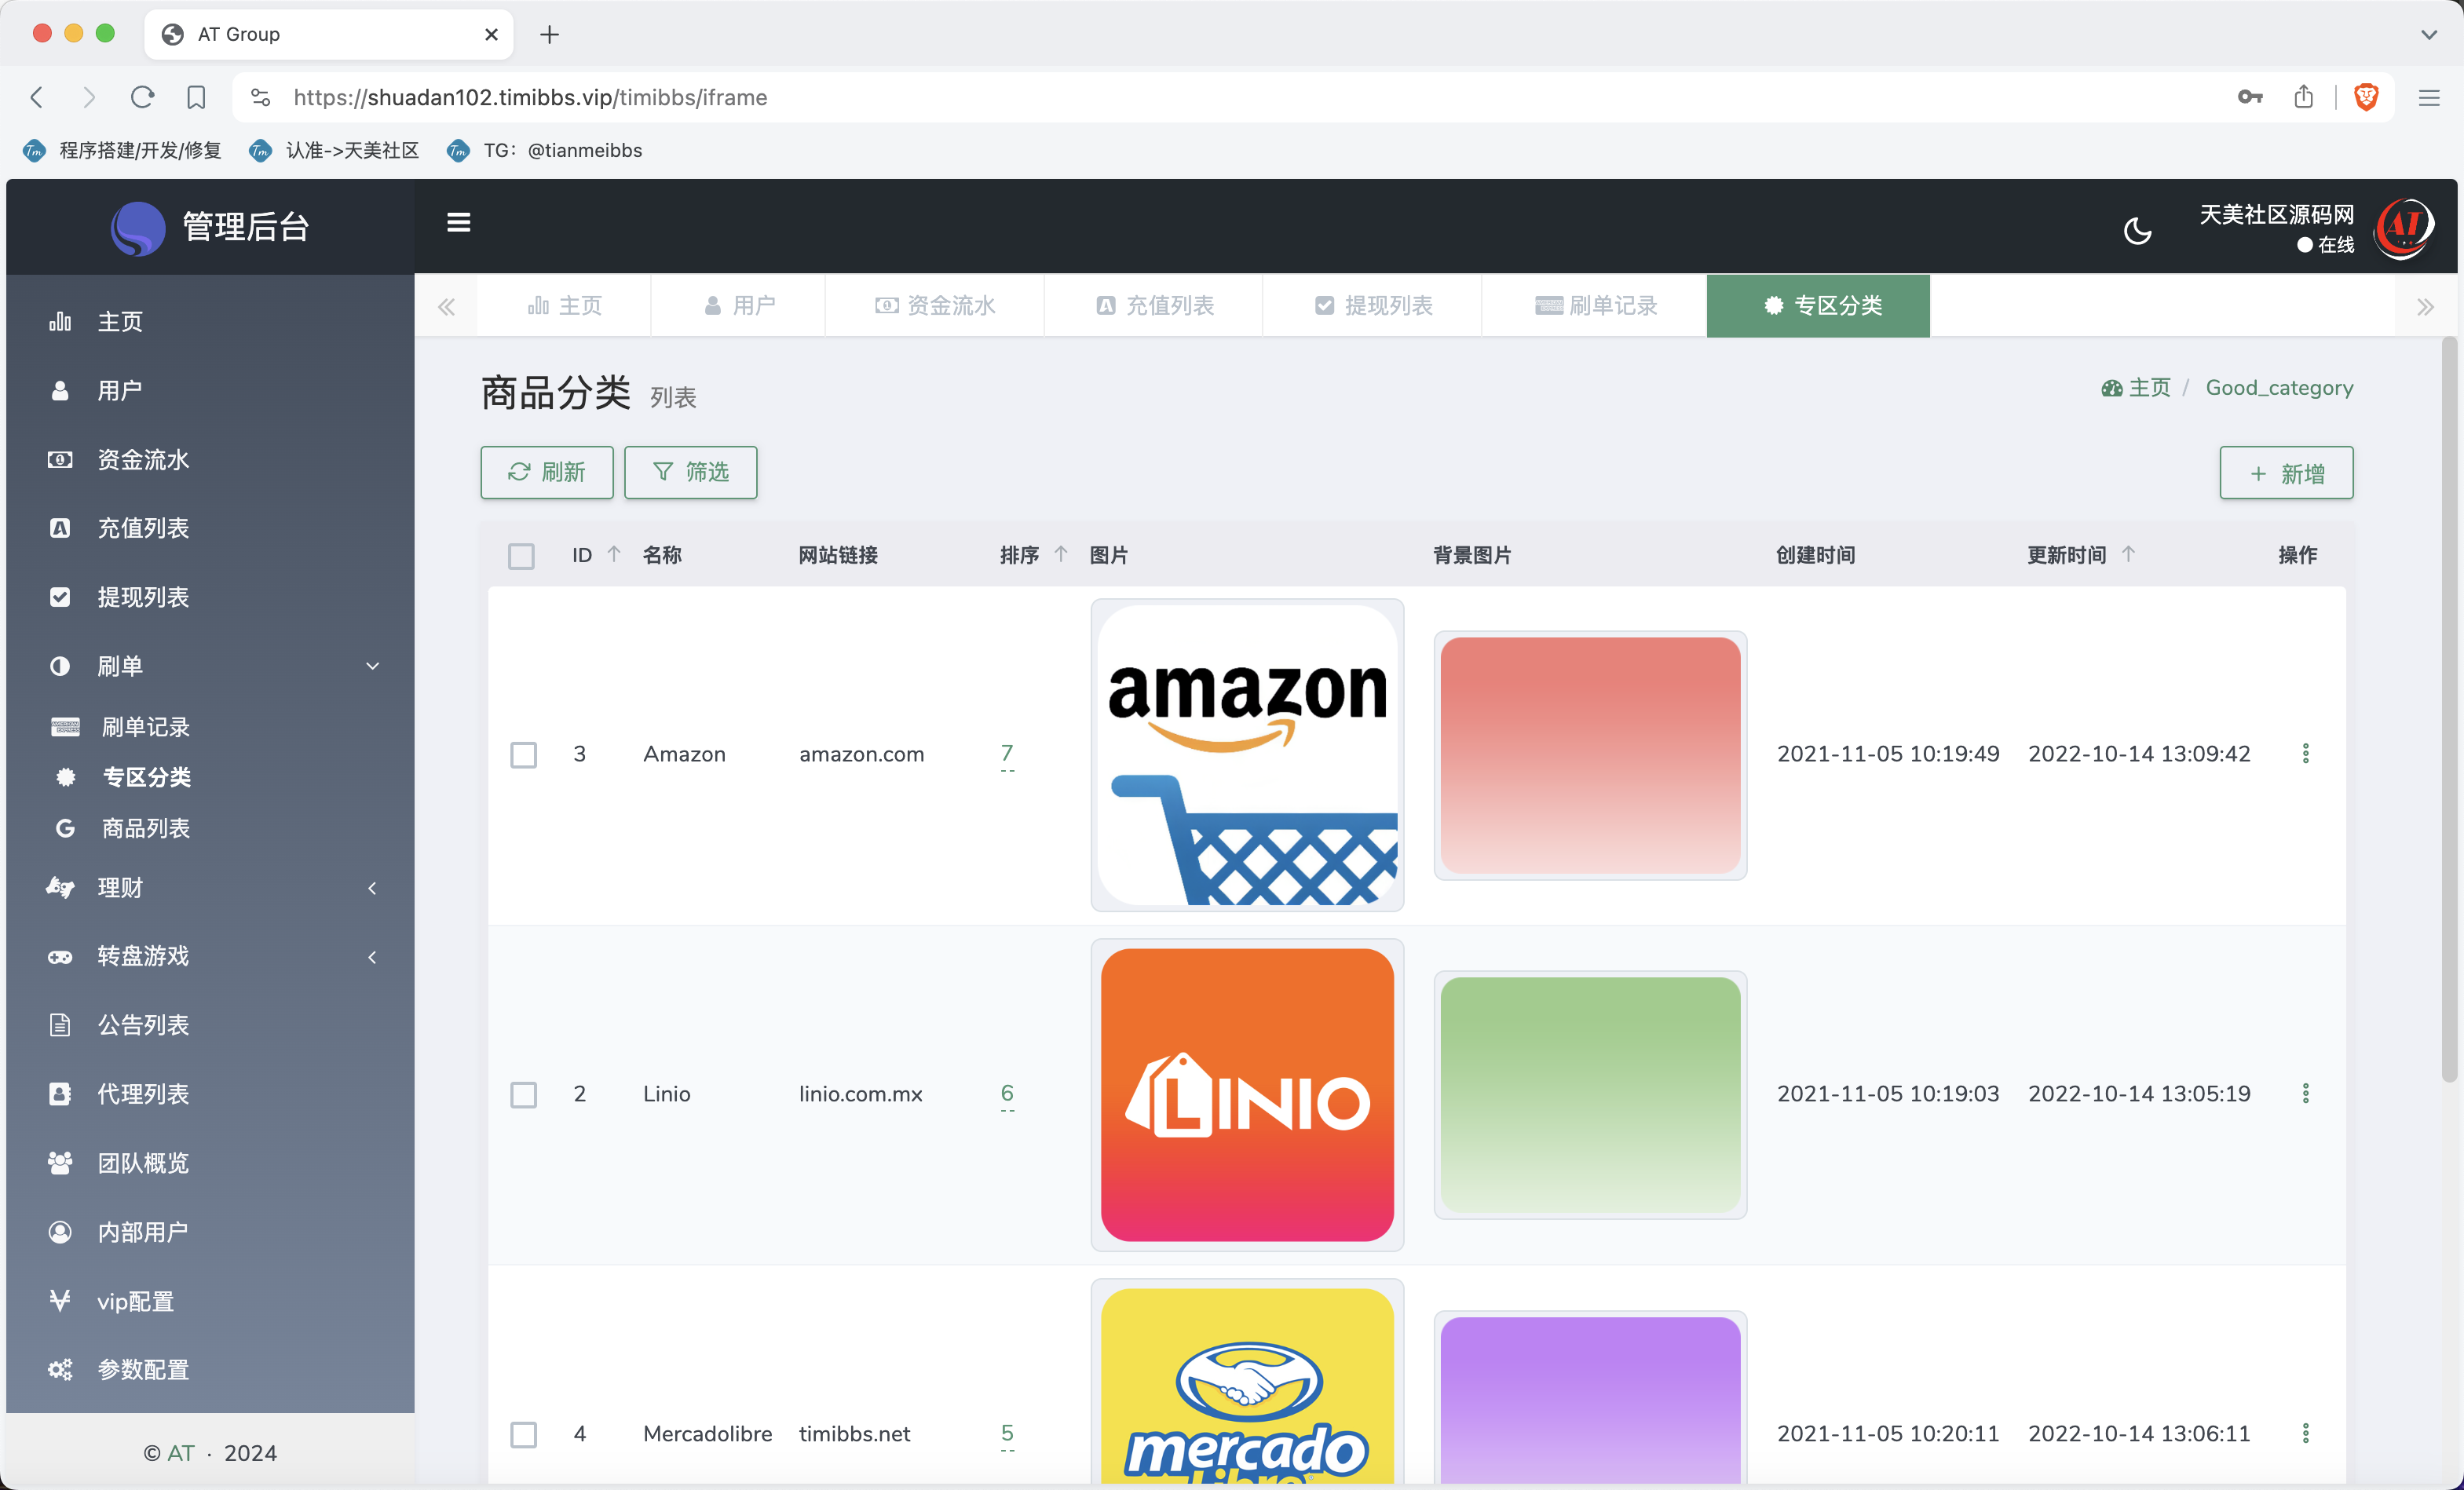Open browser main menu icon

[x=2429, y=97]
